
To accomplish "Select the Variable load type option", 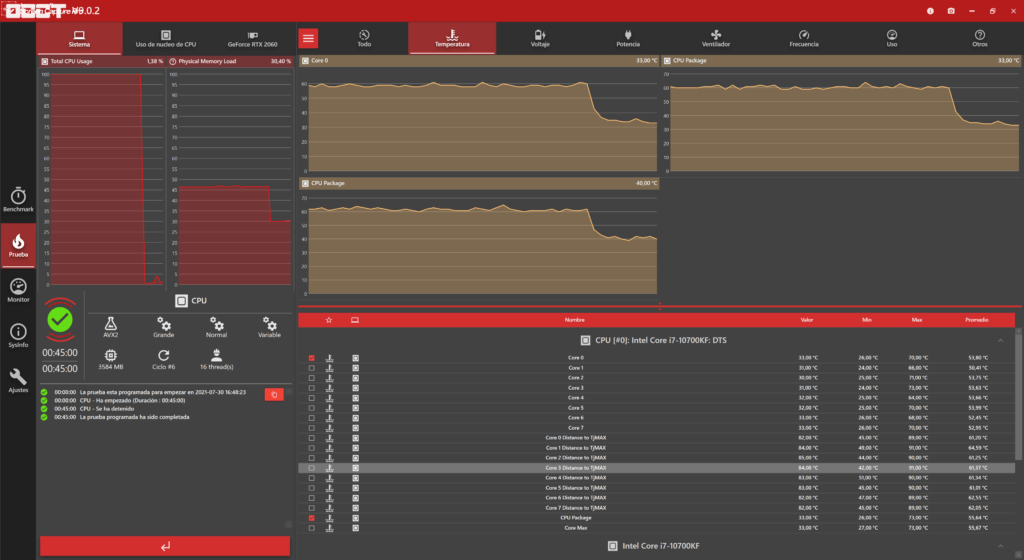I will click(x=269, y=327).
